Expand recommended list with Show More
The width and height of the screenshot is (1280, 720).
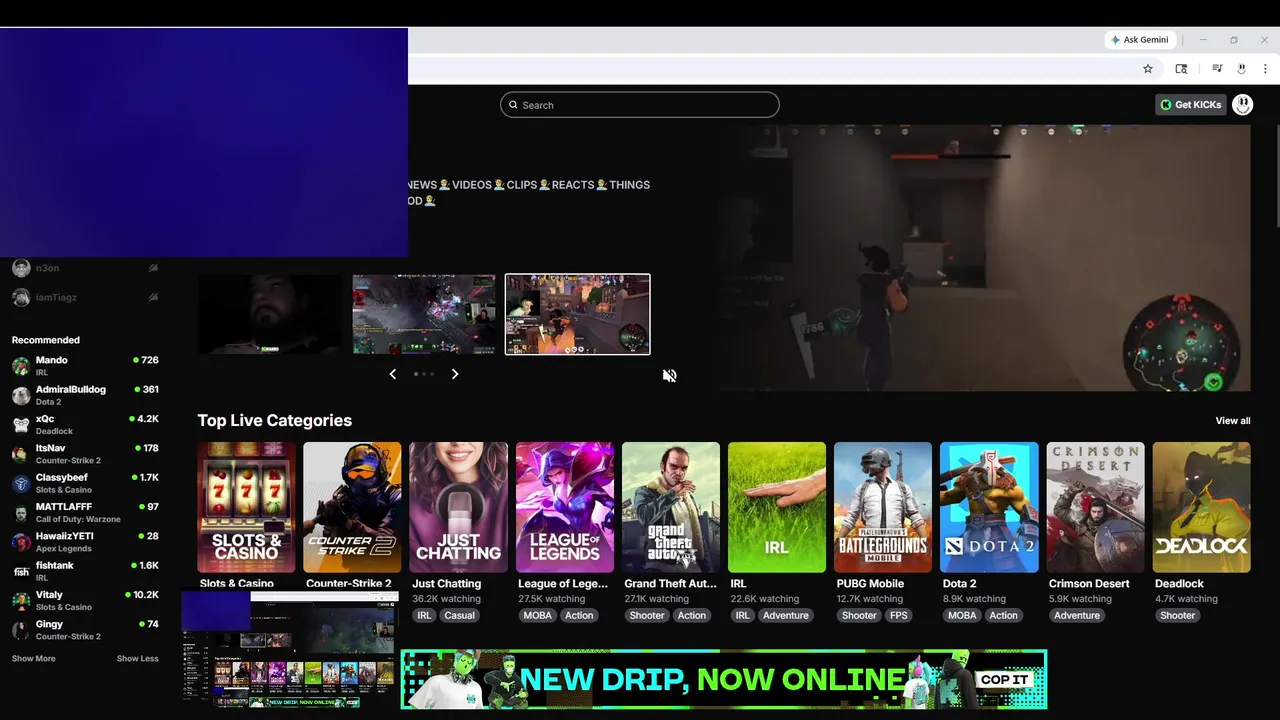pyautogui.click(x=34, y=659)
